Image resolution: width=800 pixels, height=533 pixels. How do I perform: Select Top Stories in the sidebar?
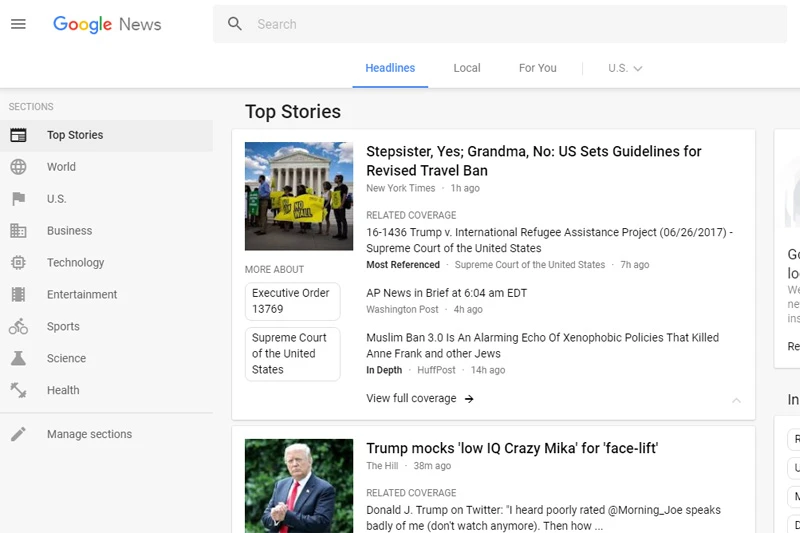click(x=107, y=135)
